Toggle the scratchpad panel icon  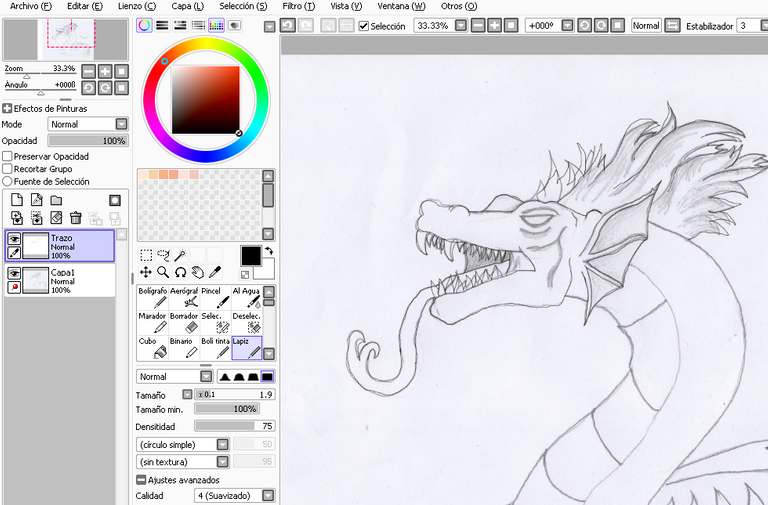235,25
